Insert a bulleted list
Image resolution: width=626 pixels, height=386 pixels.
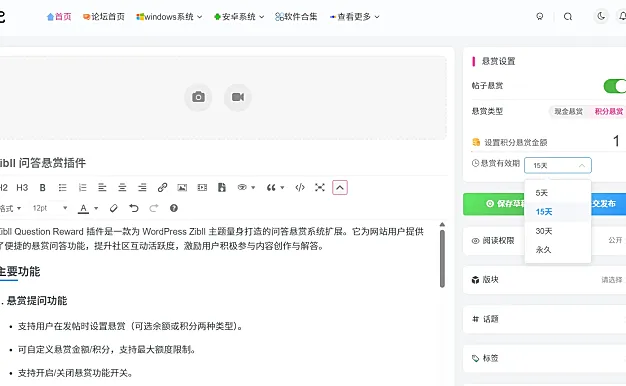(63, 188)
